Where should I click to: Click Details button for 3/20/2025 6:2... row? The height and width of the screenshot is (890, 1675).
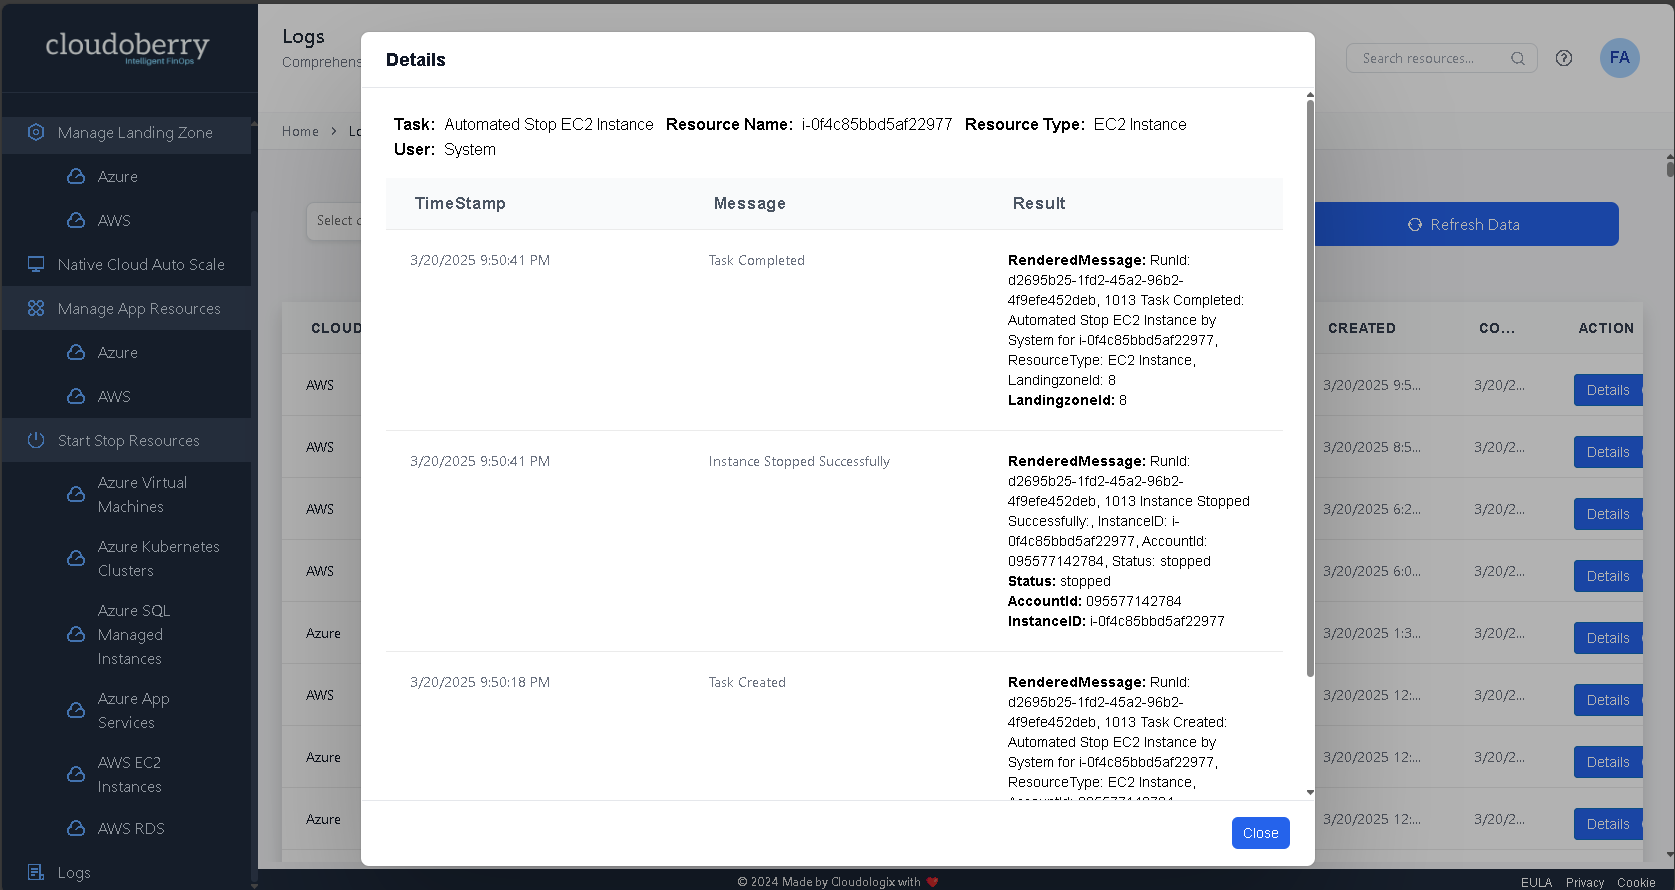pyautogui.click(x=1608, y=514)
